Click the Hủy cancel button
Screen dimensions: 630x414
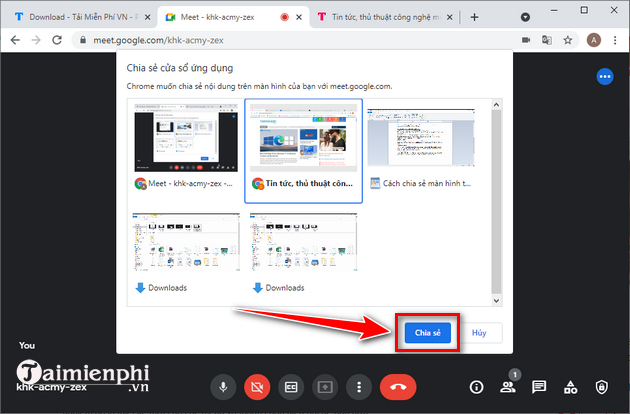479,333
